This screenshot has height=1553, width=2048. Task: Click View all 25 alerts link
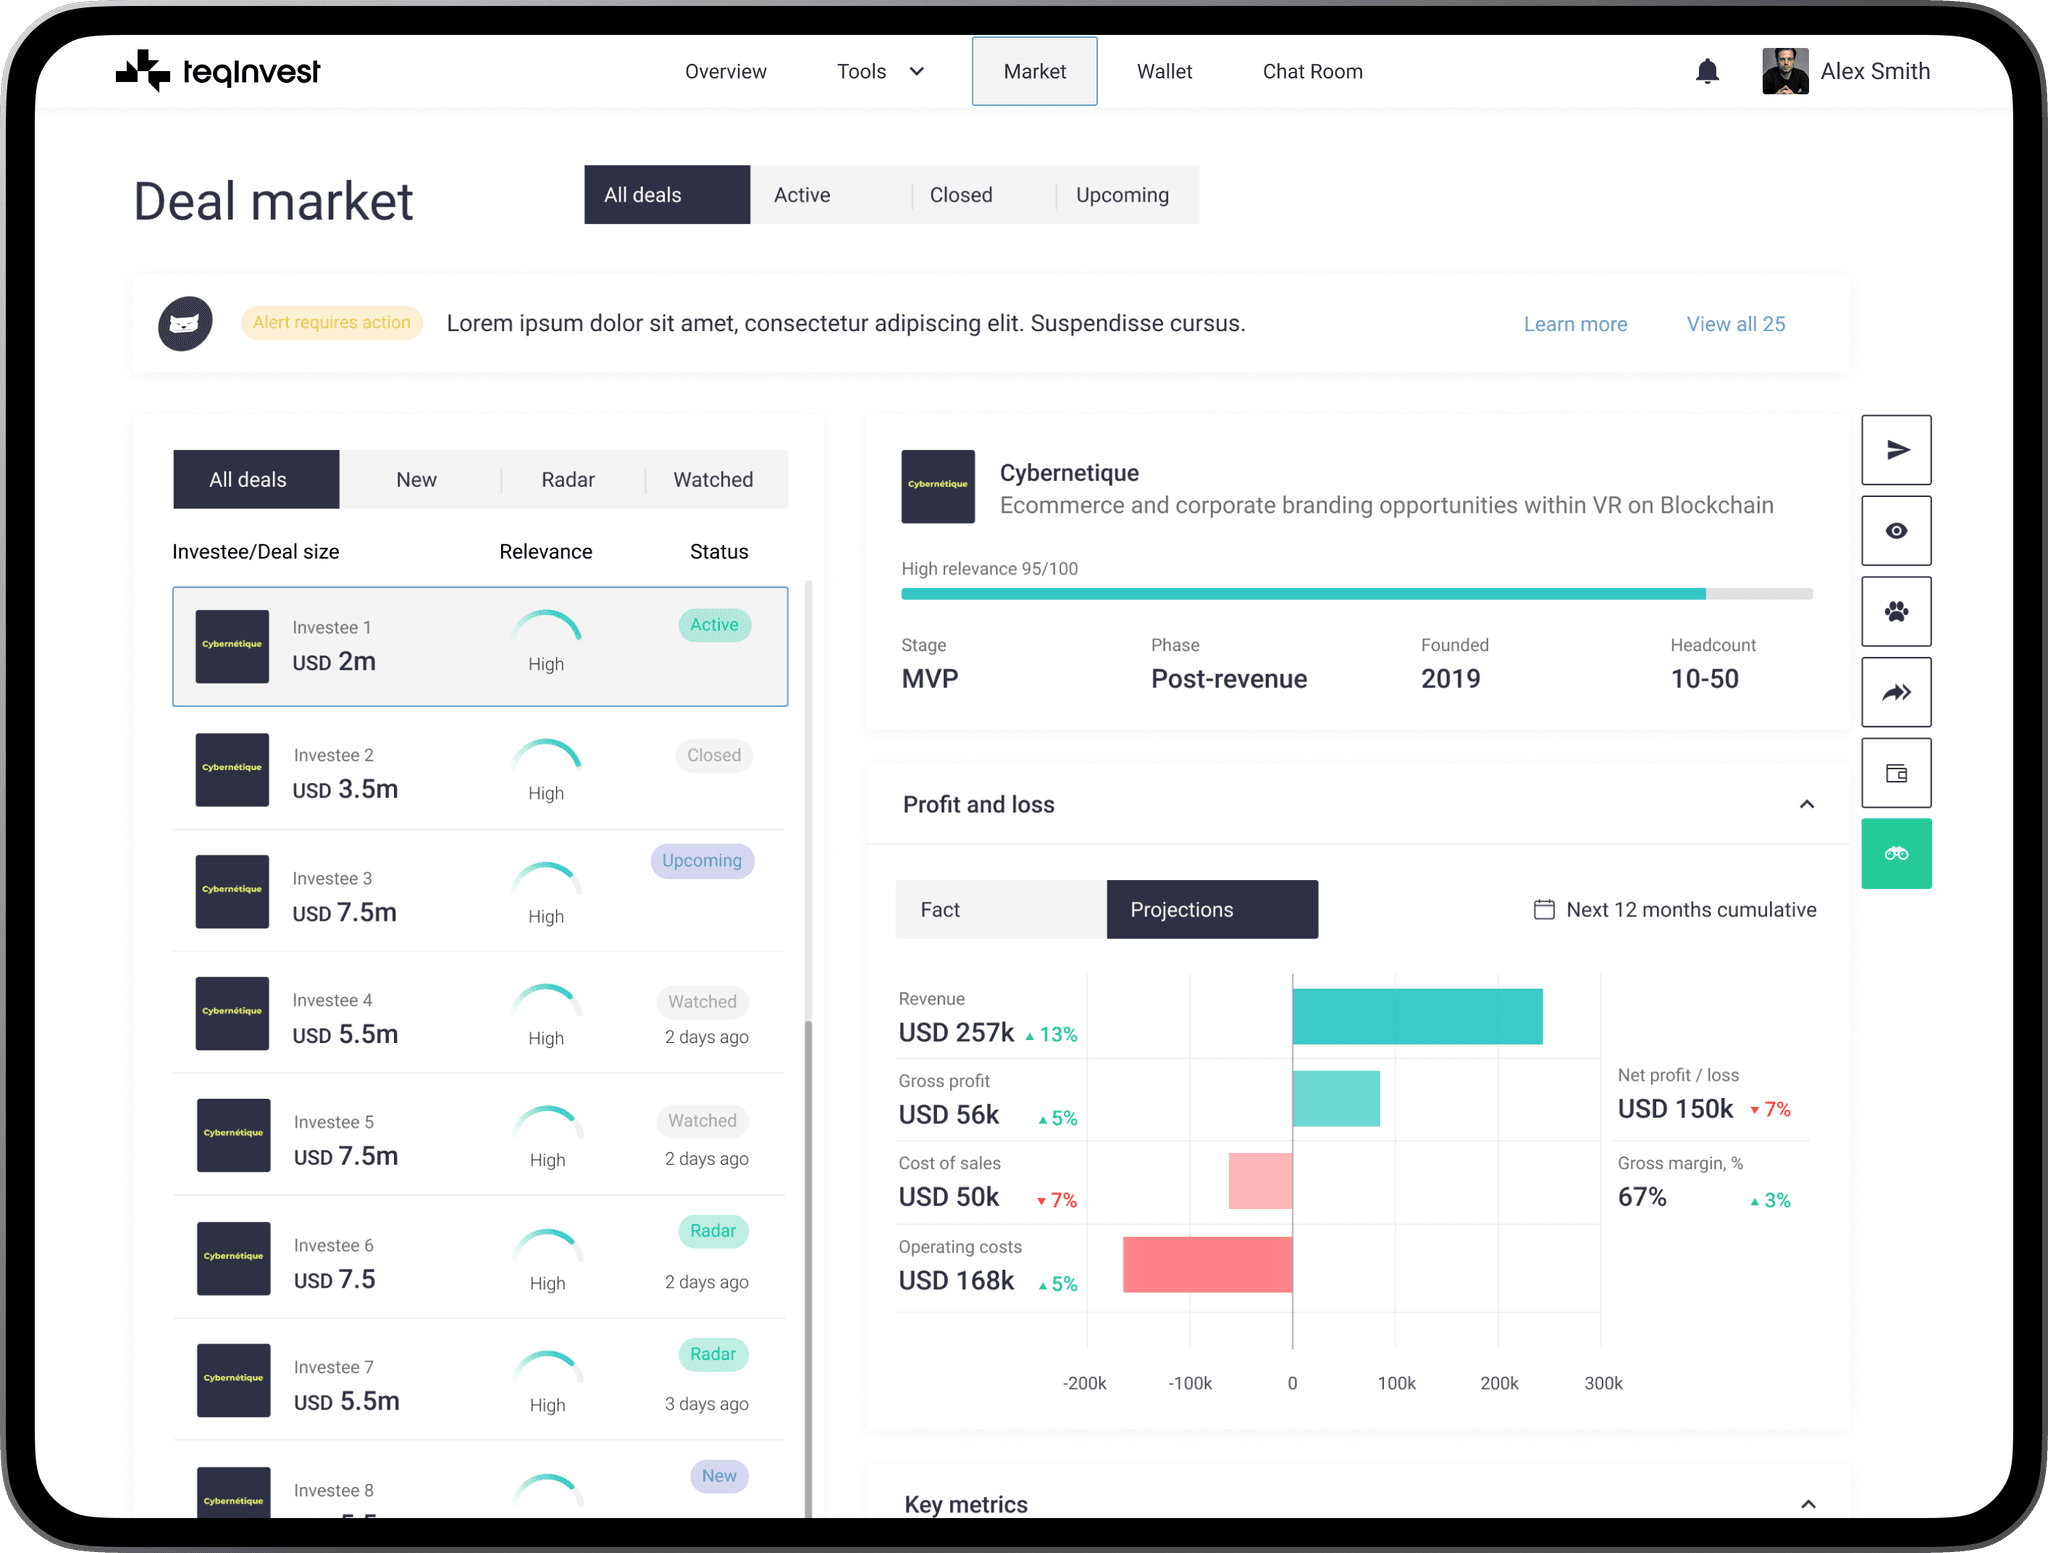1735,323
